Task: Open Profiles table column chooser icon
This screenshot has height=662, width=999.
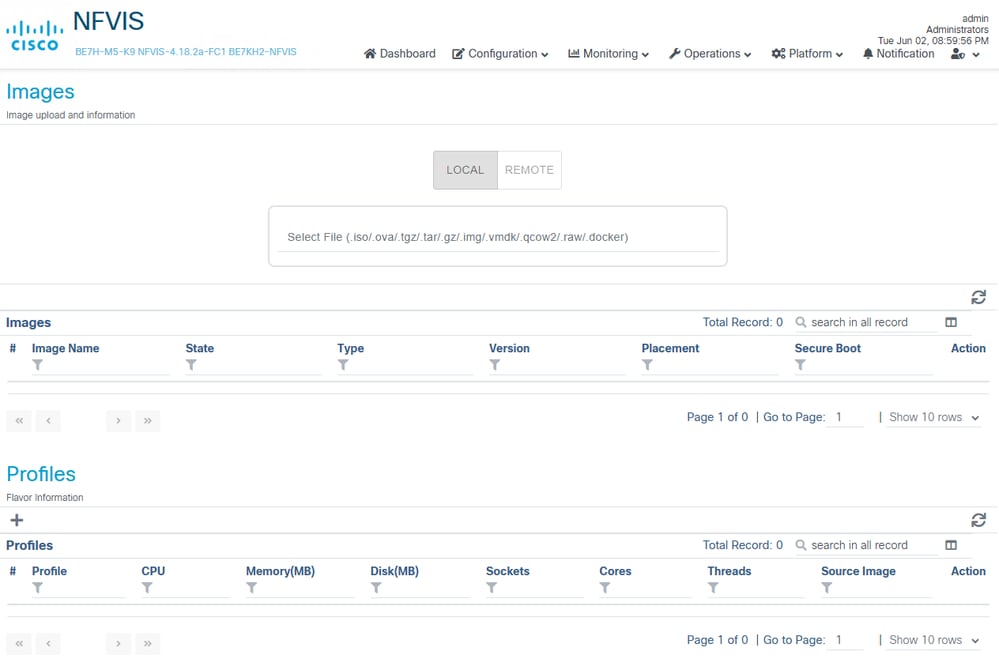Action: click(x=951, y=545)
